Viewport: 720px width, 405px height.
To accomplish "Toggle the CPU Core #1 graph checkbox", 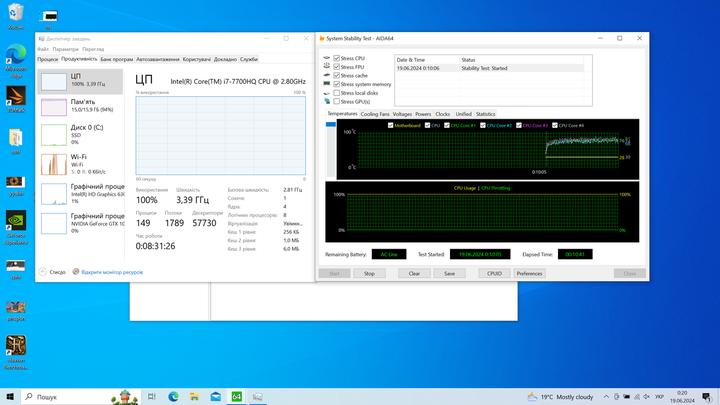I will pyautogui.click(x=446, y=125).
